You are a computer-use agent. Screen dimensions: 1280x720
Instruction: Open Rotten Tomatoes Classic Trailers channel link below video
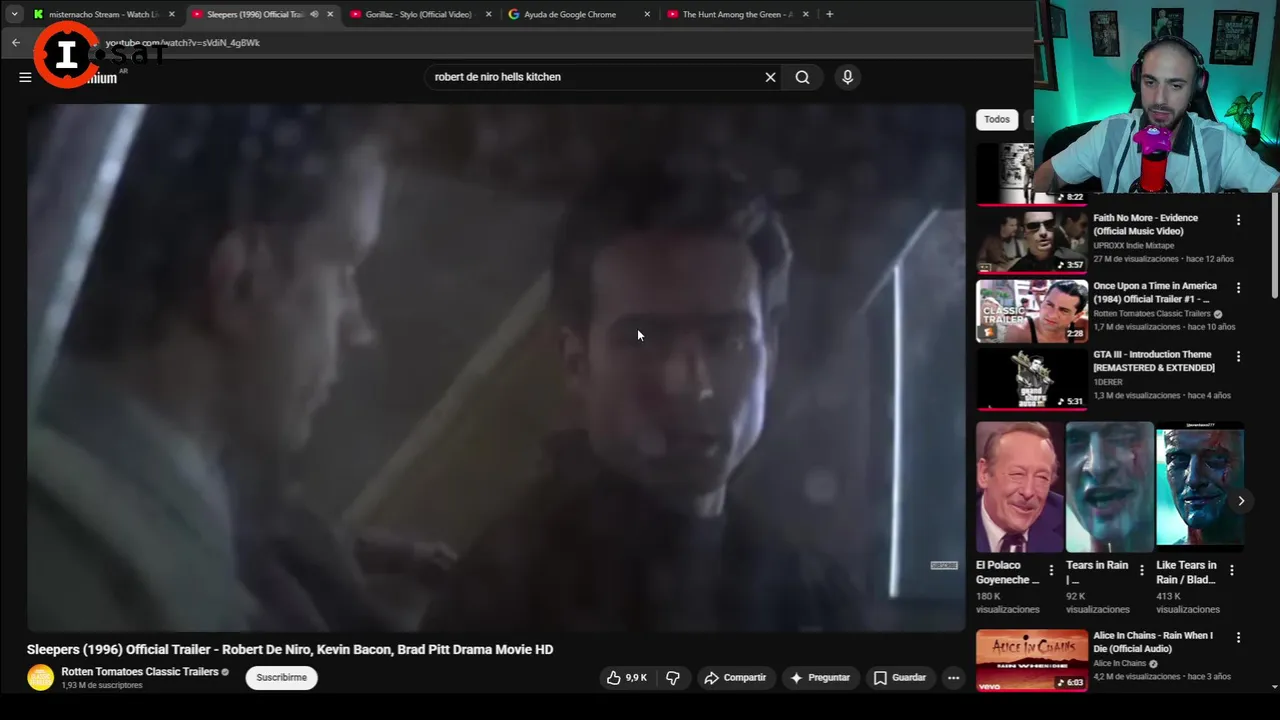(x=140, y=672)
